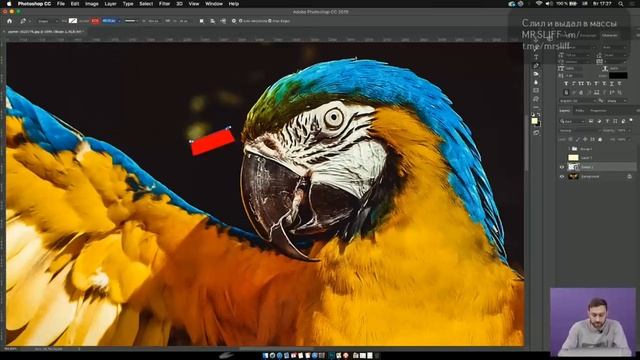Open the Path operations icon
The image size is (640, 360).
tap(201, 21)
